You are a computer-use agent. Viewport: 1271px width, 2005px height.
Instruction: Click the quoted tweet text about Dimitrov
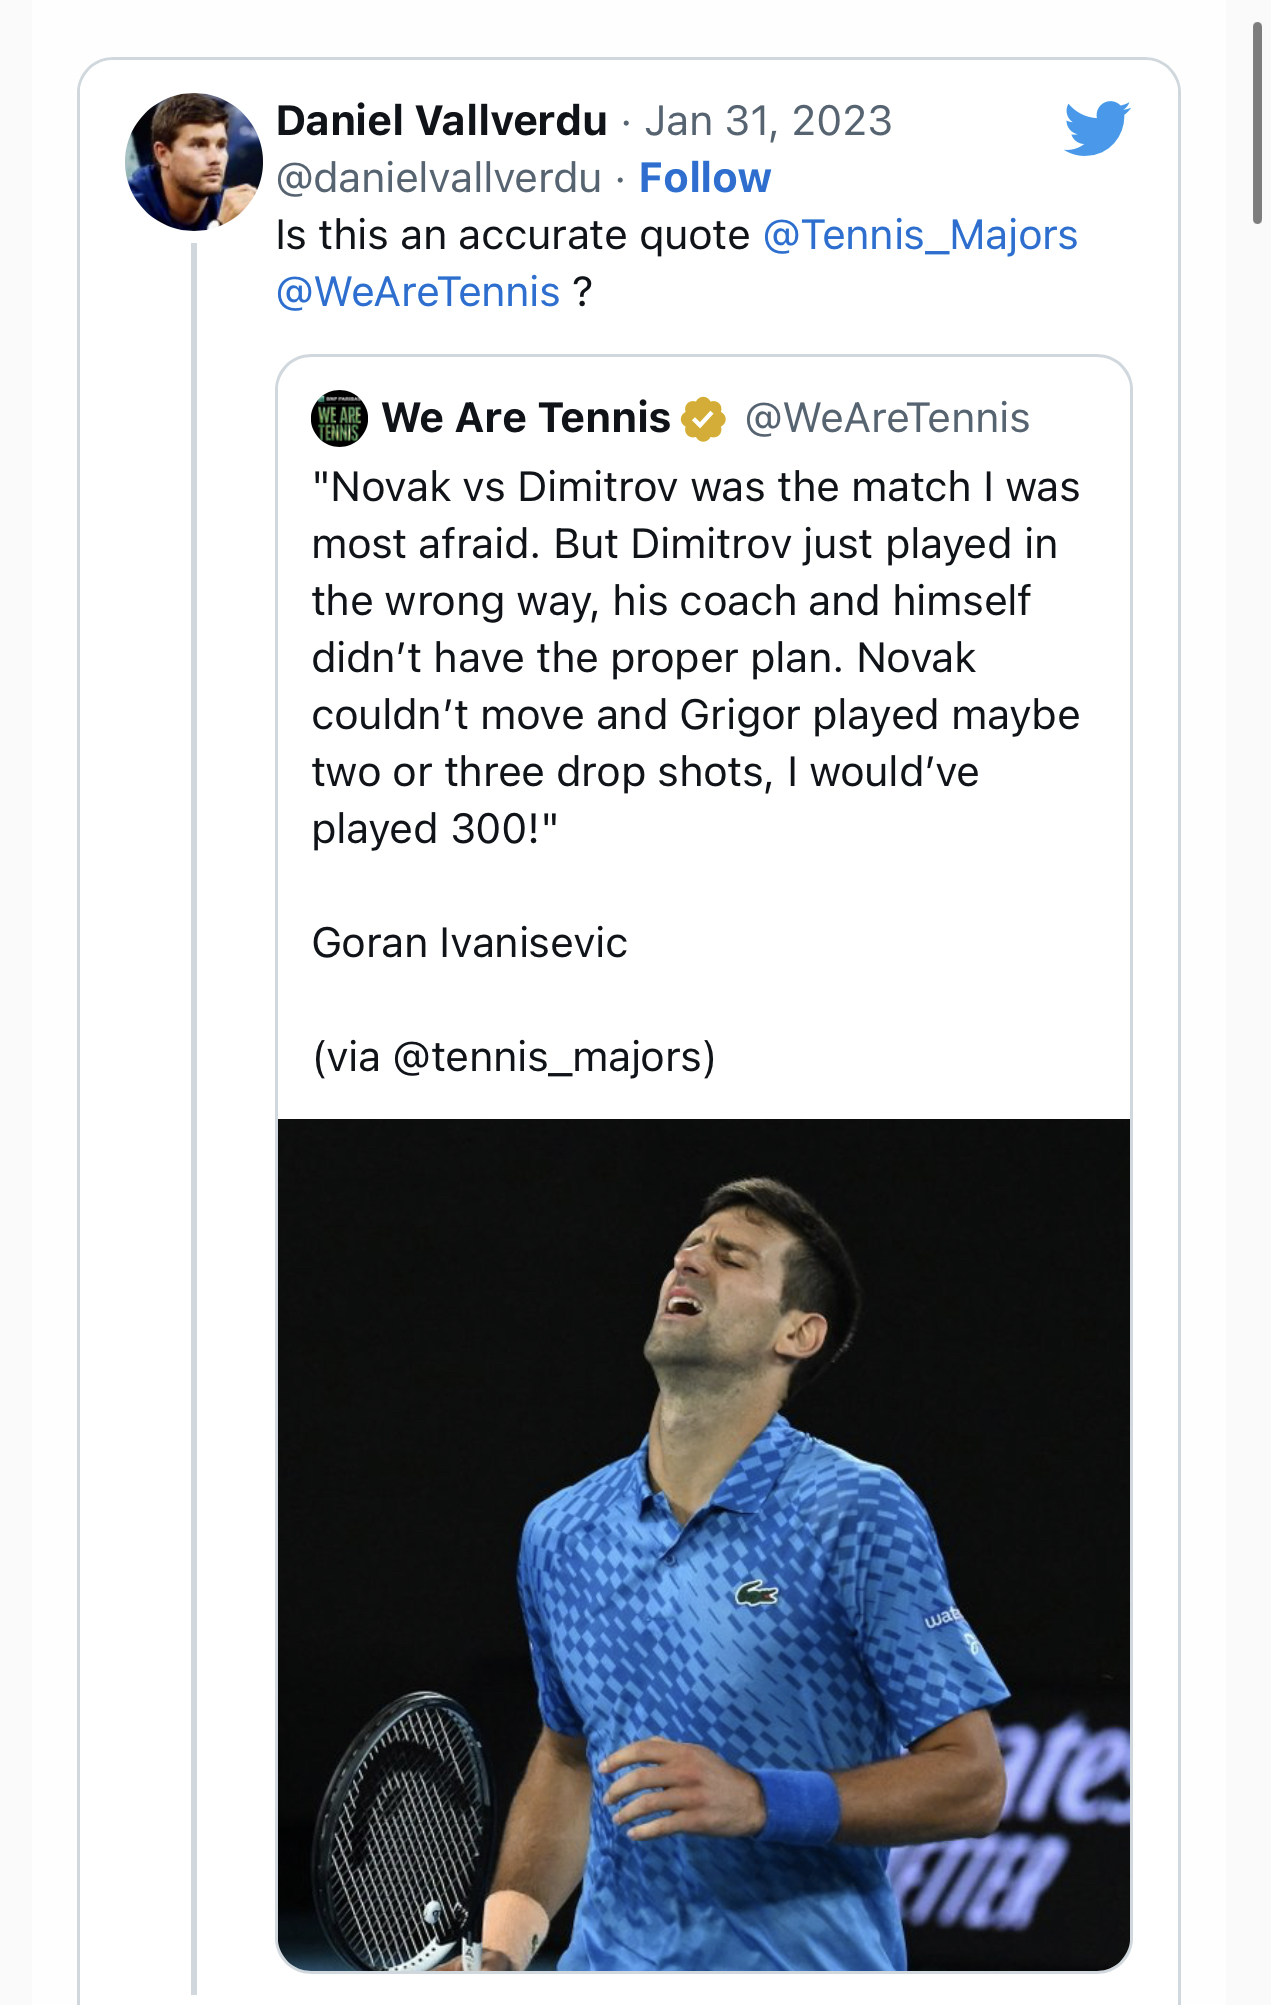click(x=695, y=657)
